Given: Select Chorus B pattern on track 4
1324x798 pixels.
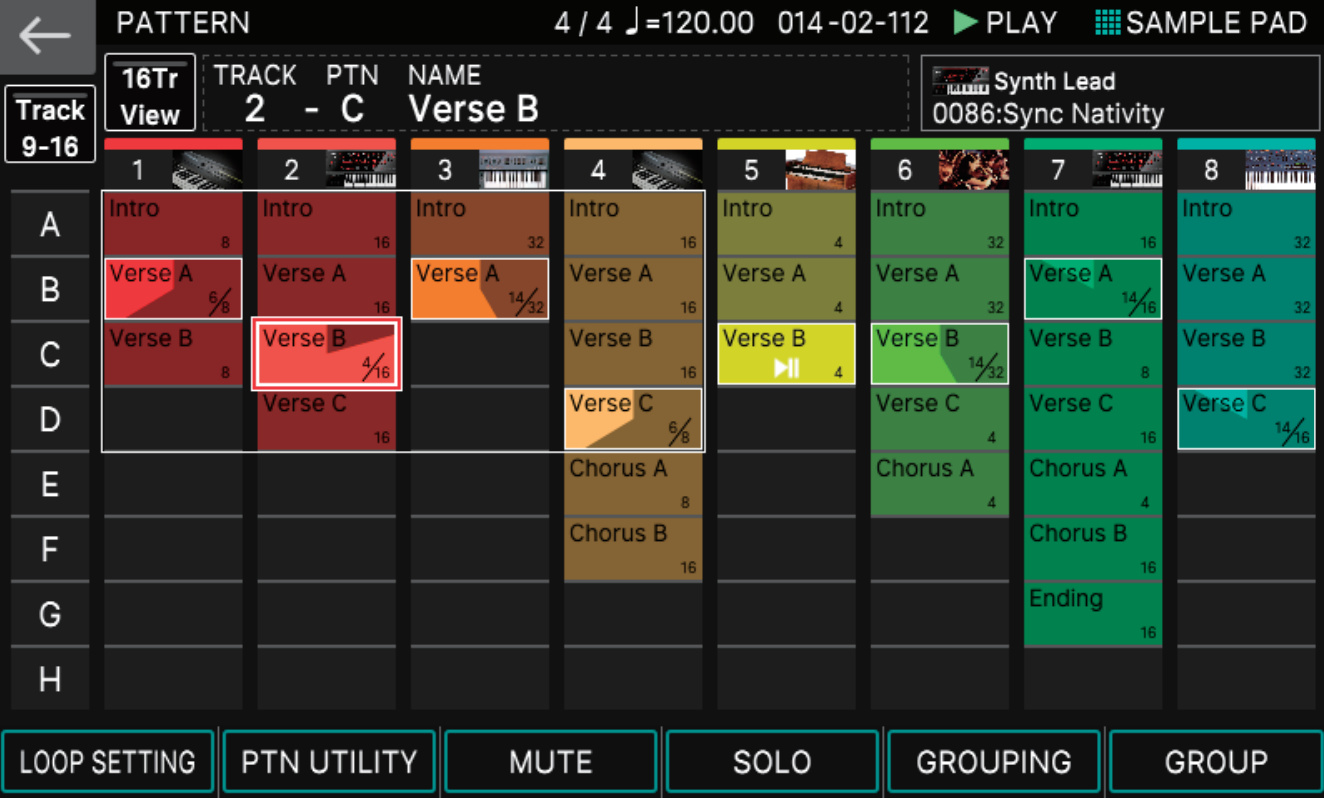Looking at the screenshot, I should click(633, 548).
